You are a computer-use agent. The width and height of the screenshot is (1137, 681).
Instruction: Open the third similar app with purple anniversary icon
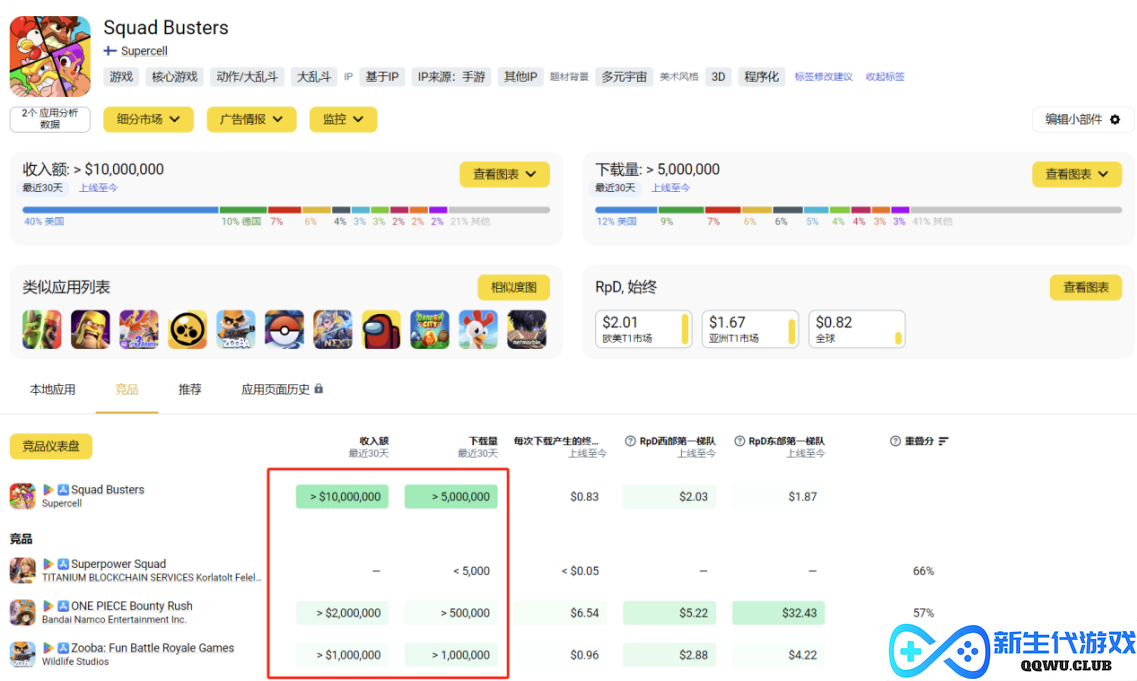pyautogui.click(x=139, y=329)
